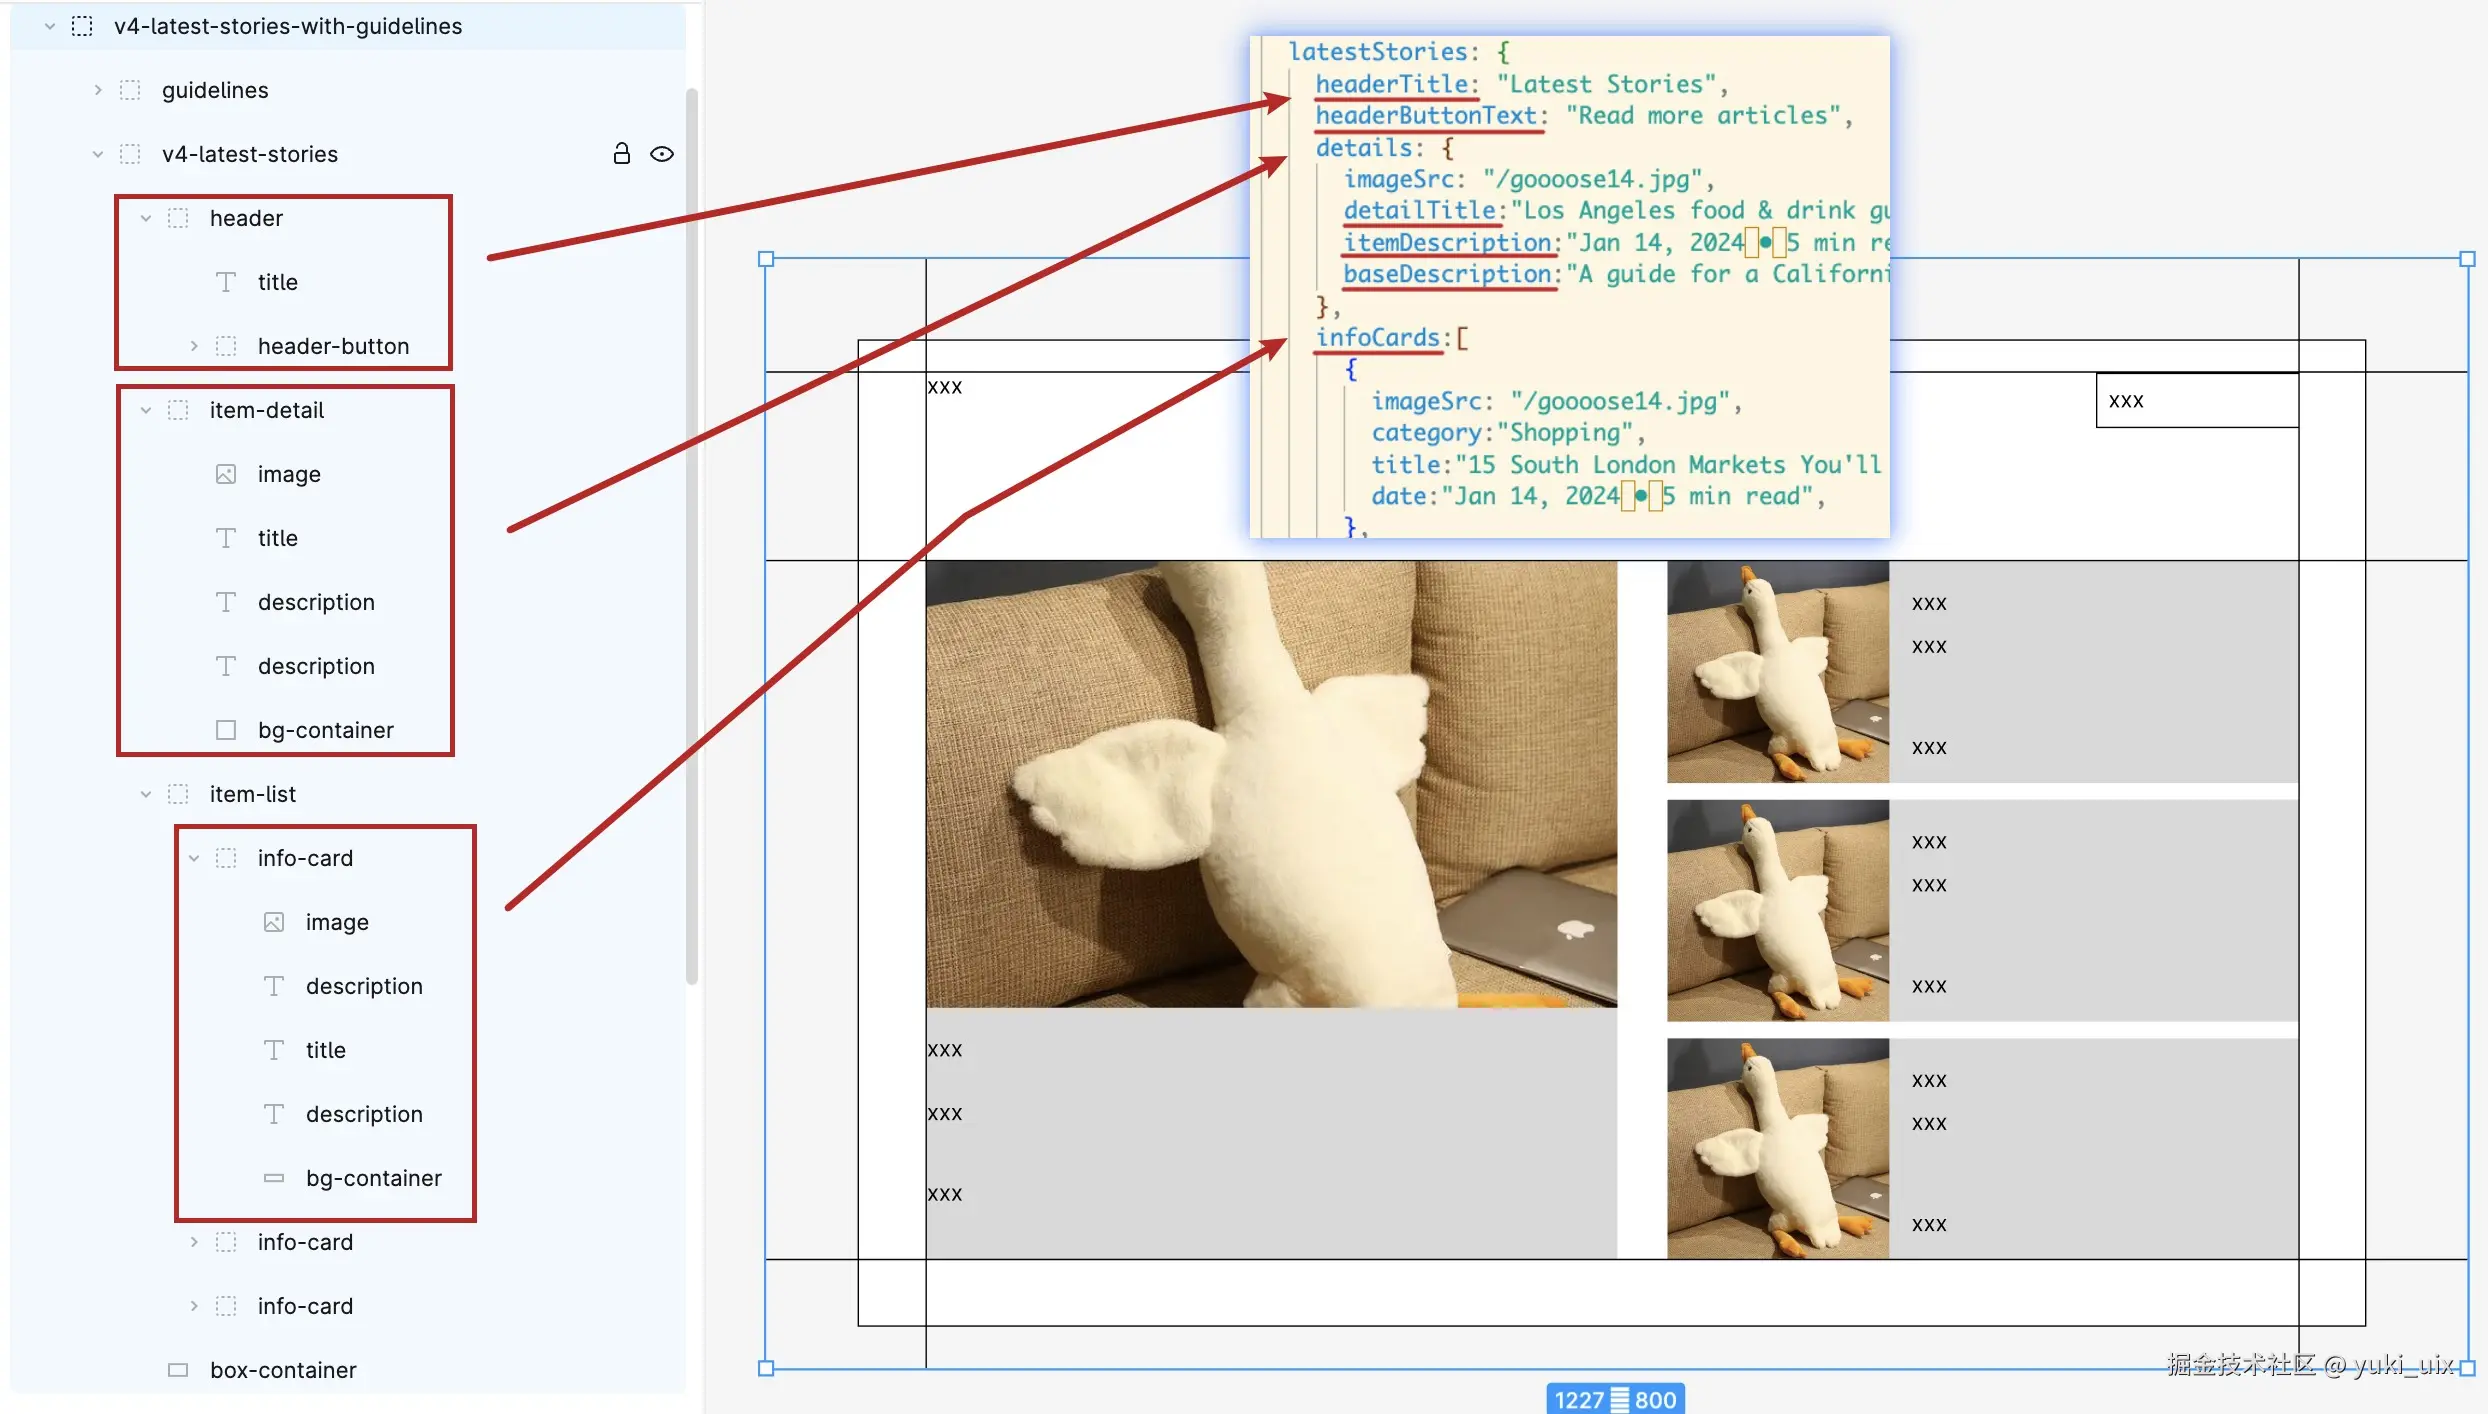Screen dimensions: 2488x1414
Task: Click the image icon inside the expanded info-card
Action: click(x=272, y=921)
